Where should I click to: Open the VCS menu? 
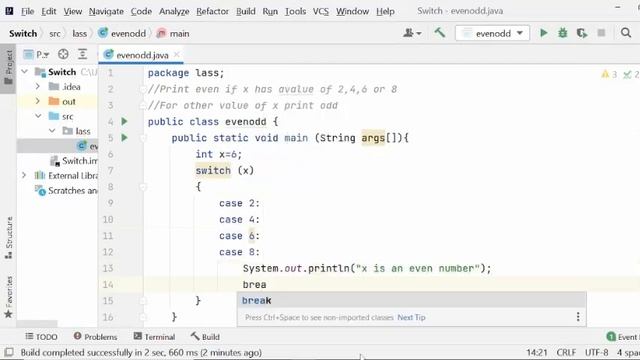click(x=321, y=11)
